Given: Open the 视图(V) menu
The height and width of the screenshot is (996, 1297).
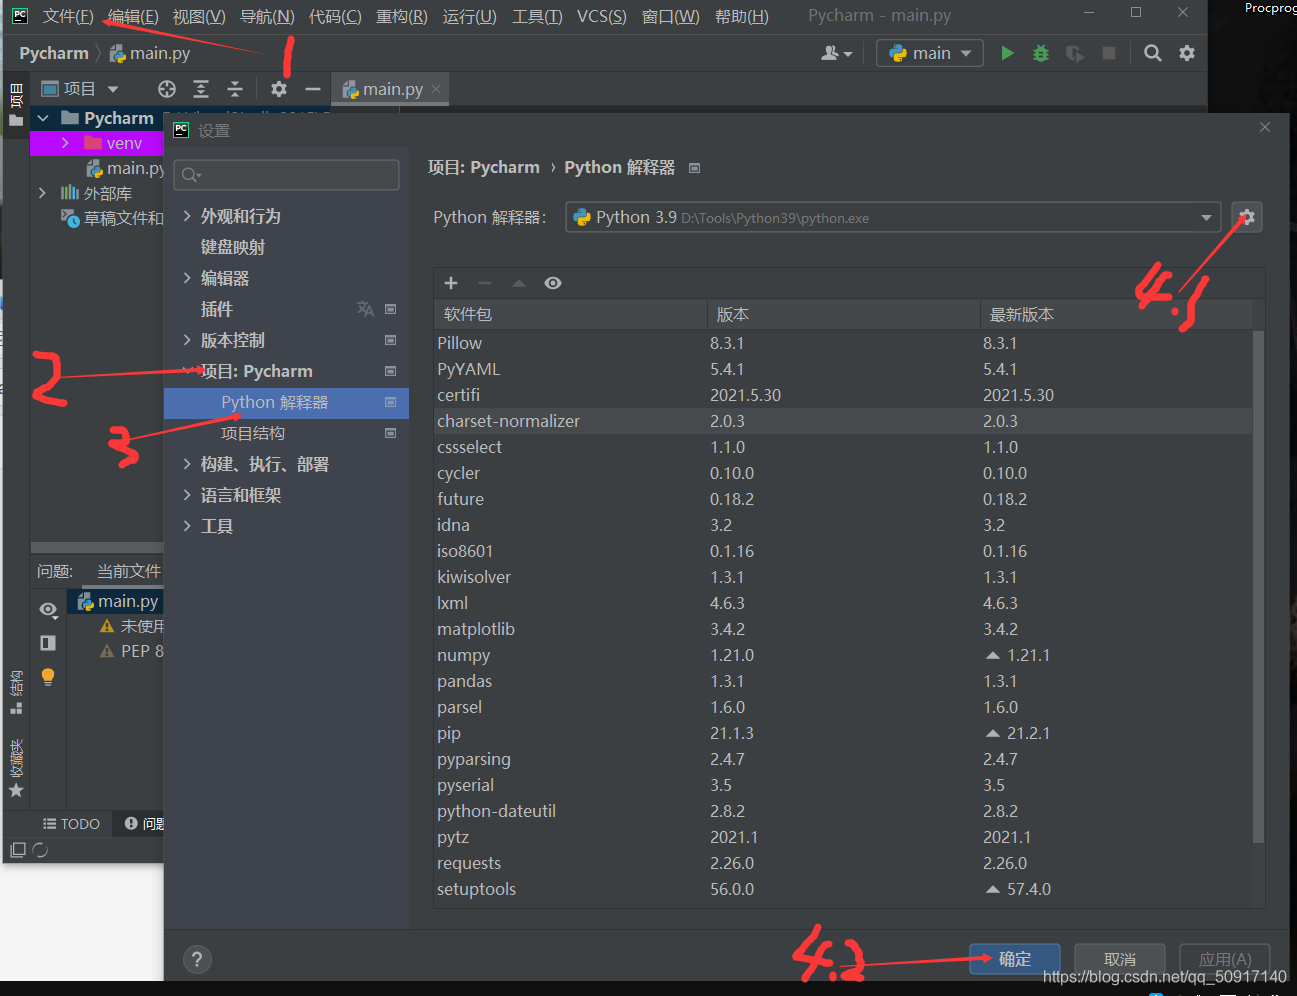Looking at the screenshot, I should [199, 16].
